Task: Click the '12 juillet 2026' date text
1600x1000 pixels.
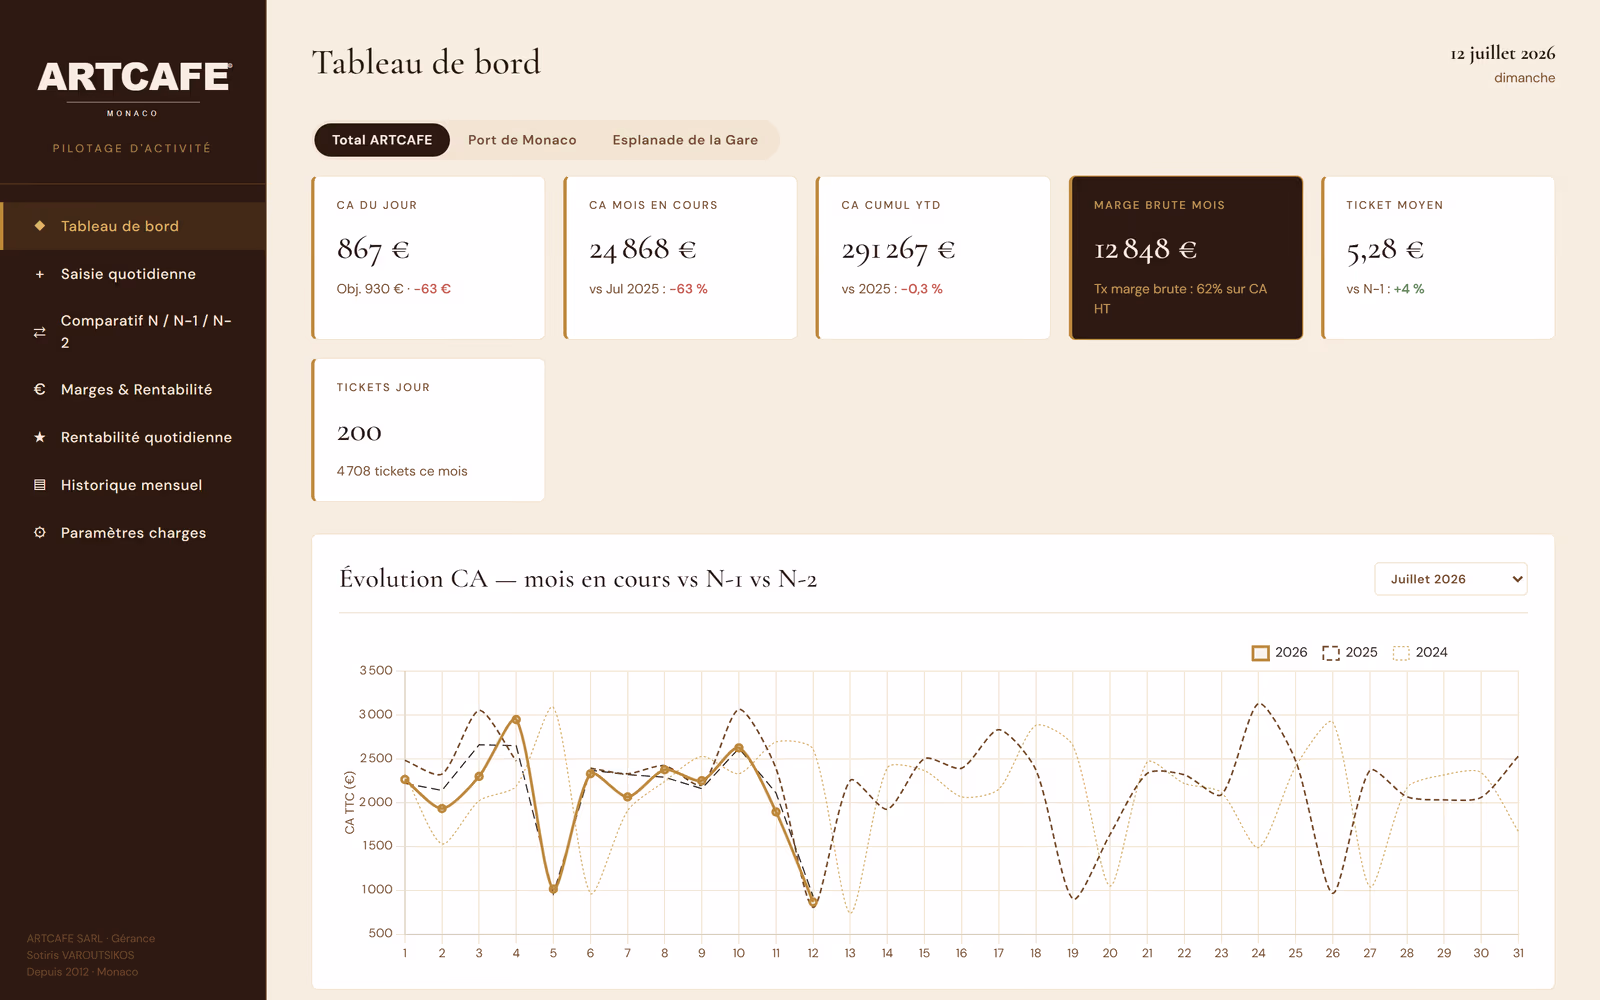Action: pyautogui.click(x=1502, y=53)
